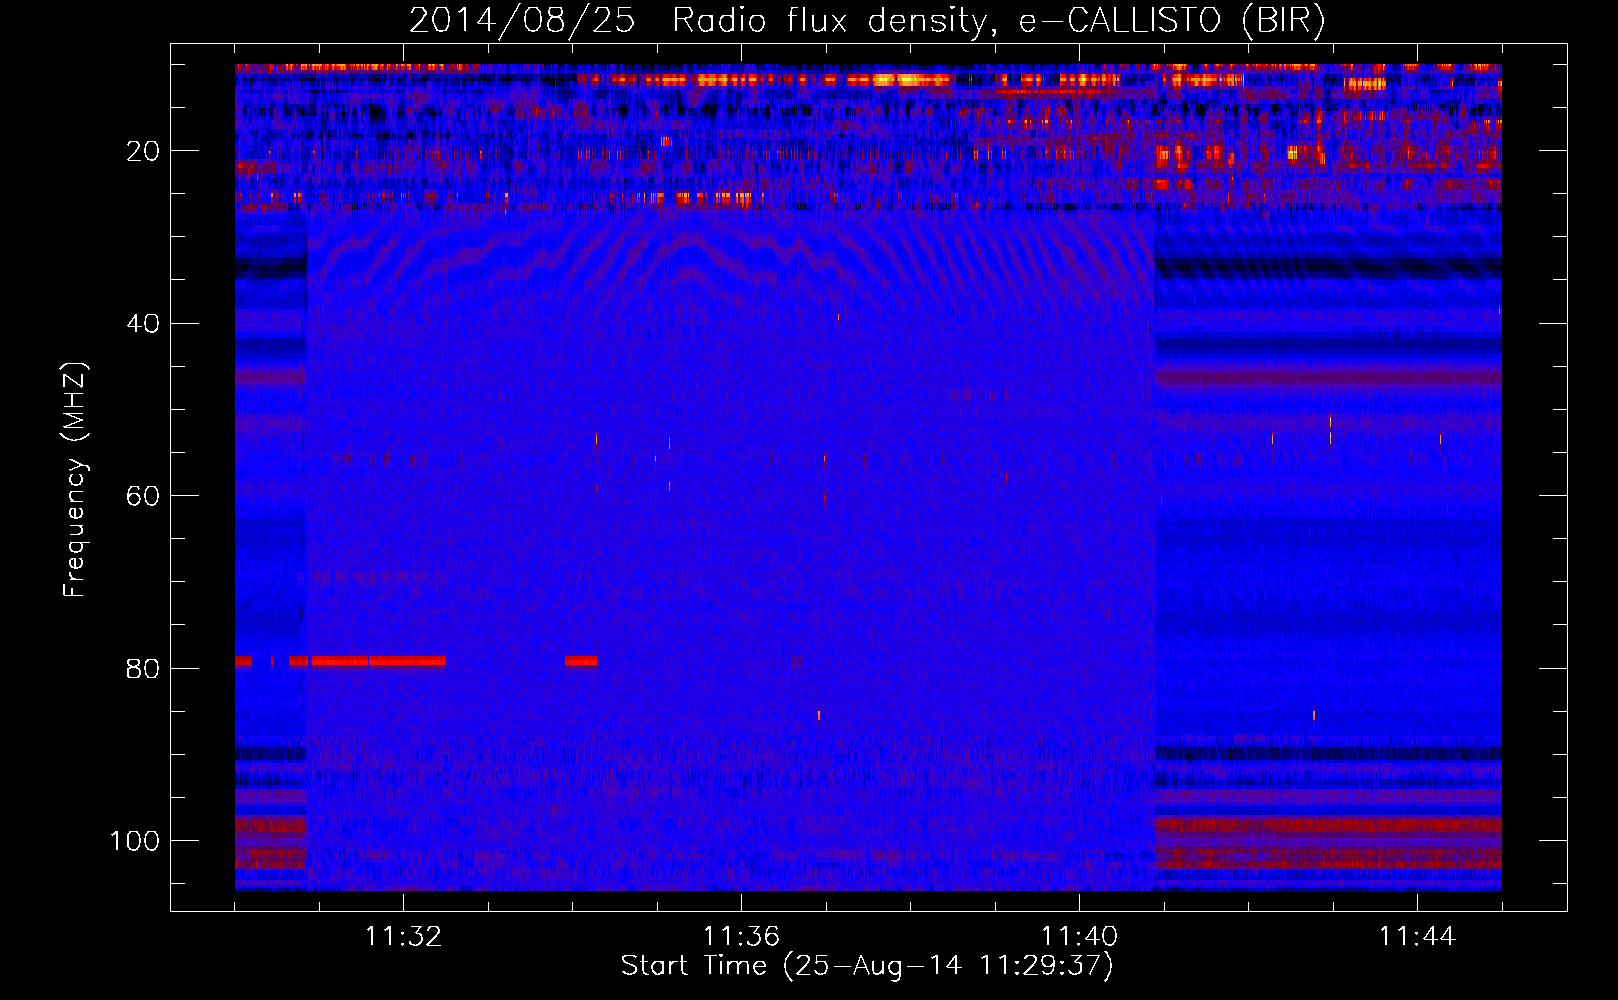The image size is (1618, 1000).
Task: Click the 11:32 time tick label
Action: [x=403, y=936]
